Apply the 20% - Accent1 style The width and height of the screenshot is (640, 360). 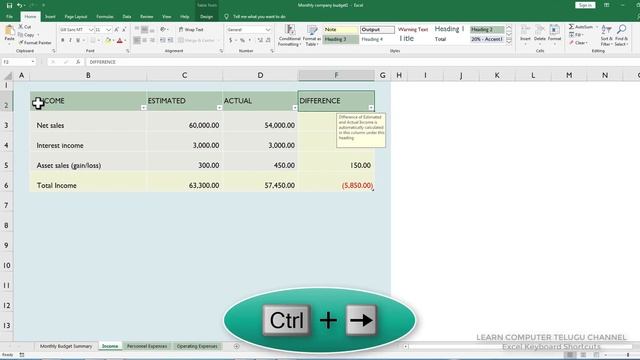point(487,39)
